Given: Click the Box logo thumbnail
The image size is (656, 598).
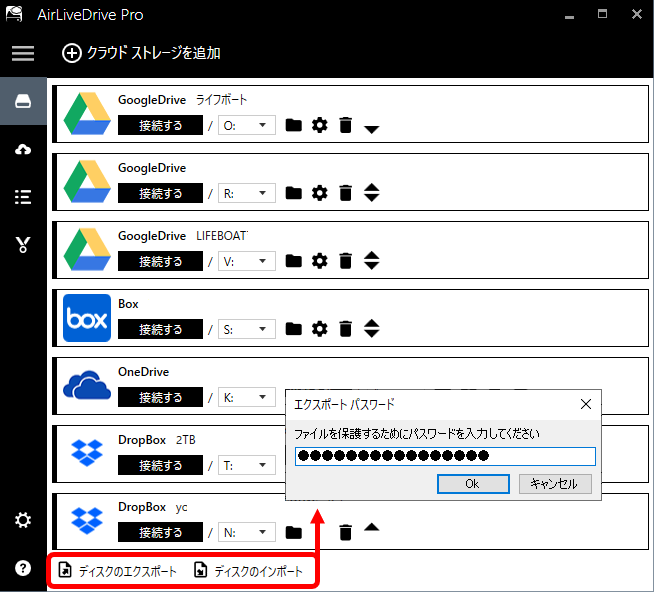Looking at the screenshot, I should pyautogui.click(x=87, y=318).
